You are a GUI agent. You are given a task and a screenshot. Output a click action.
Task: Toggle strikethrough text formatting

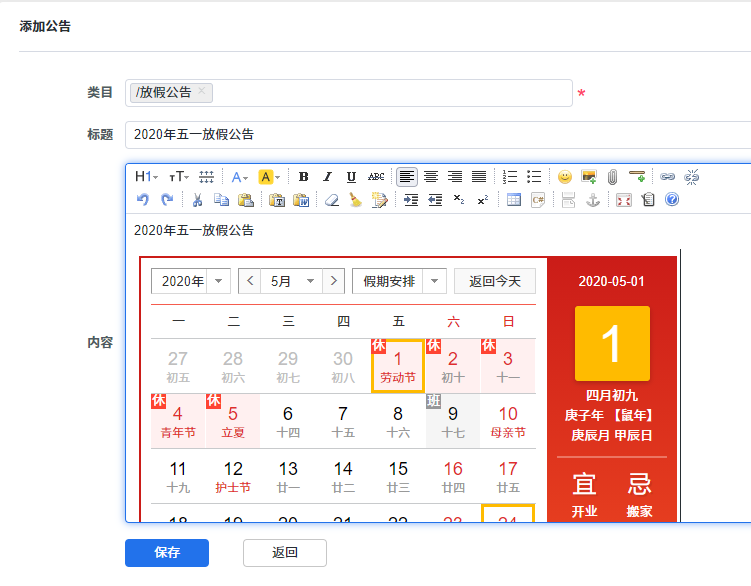376,177
